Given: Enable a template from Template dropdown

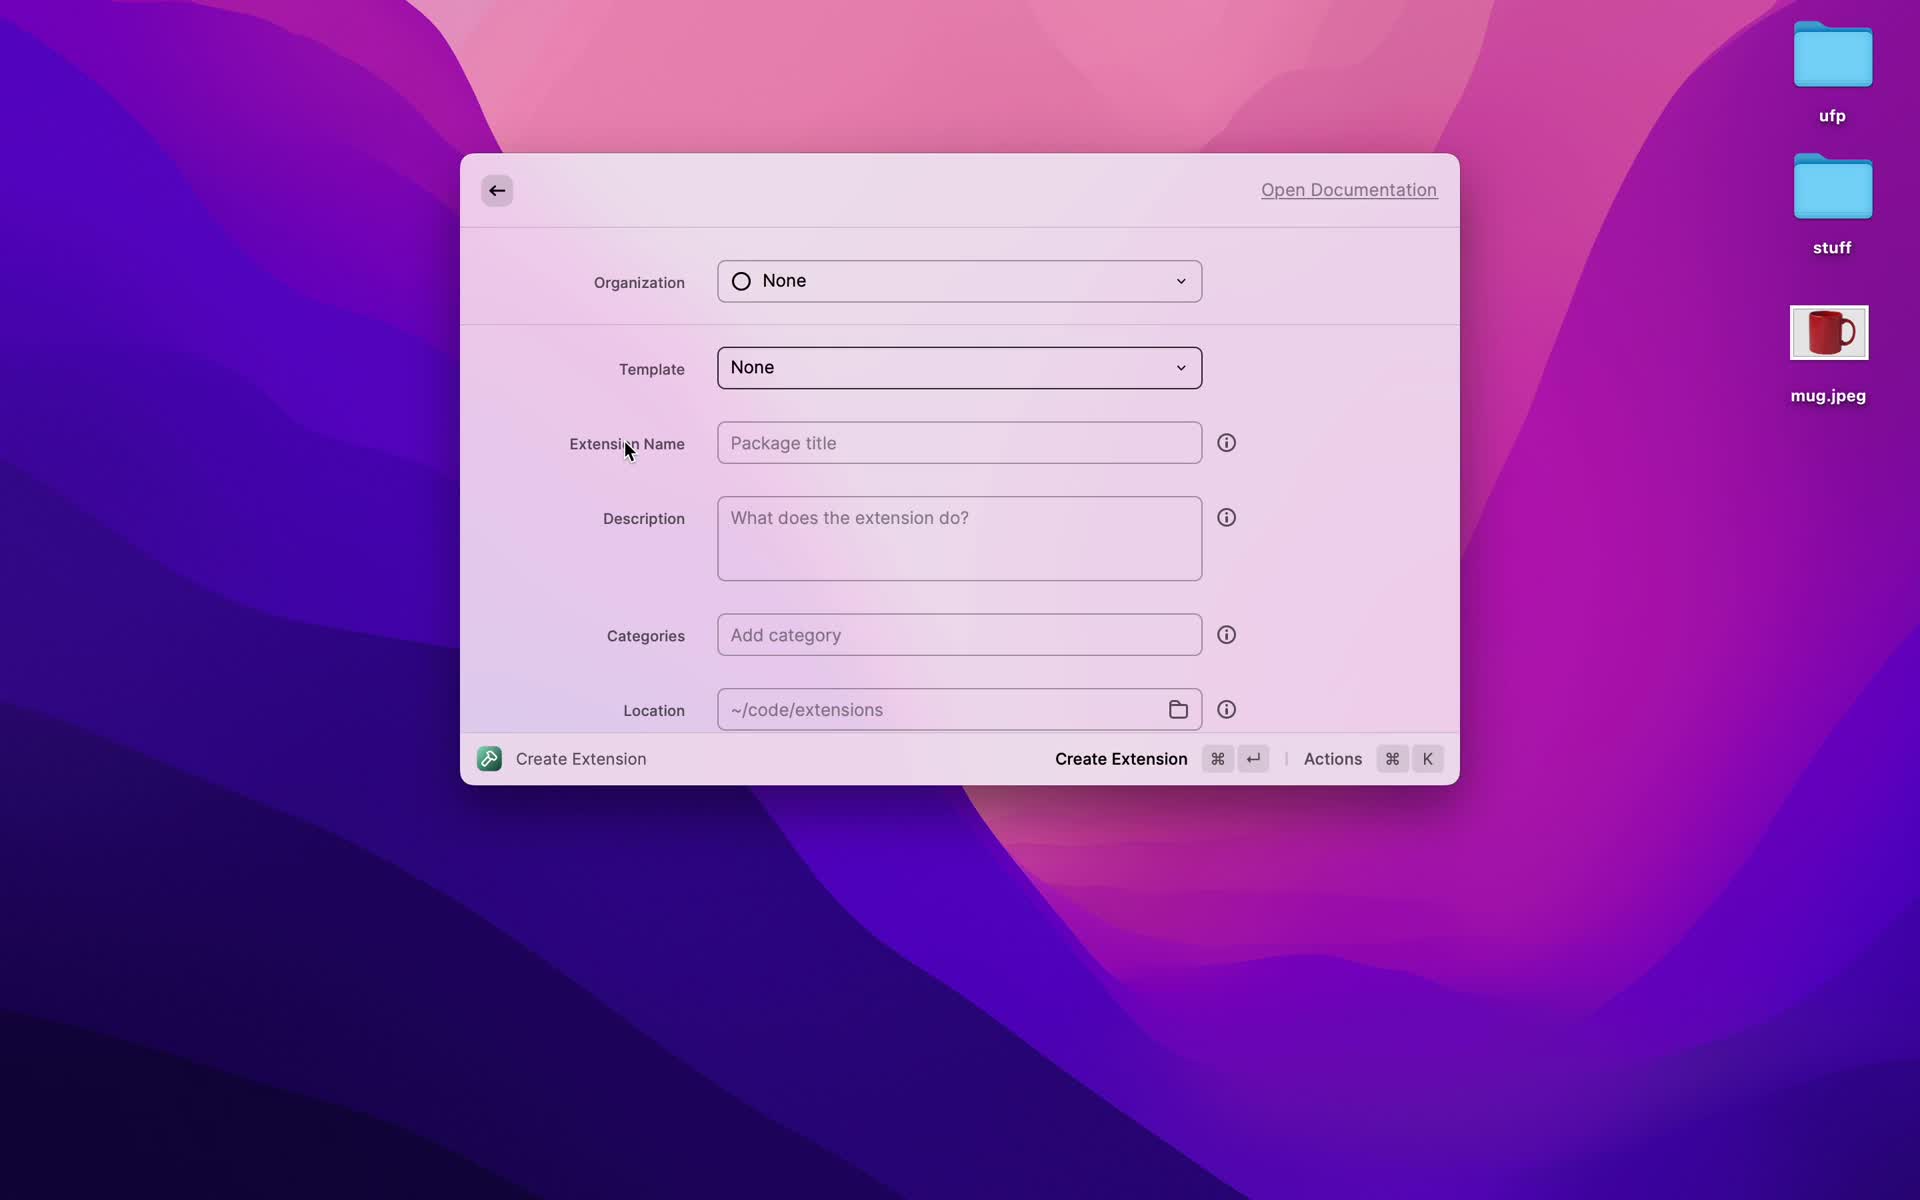Looking at the screenshot, I should click(959, 368).
